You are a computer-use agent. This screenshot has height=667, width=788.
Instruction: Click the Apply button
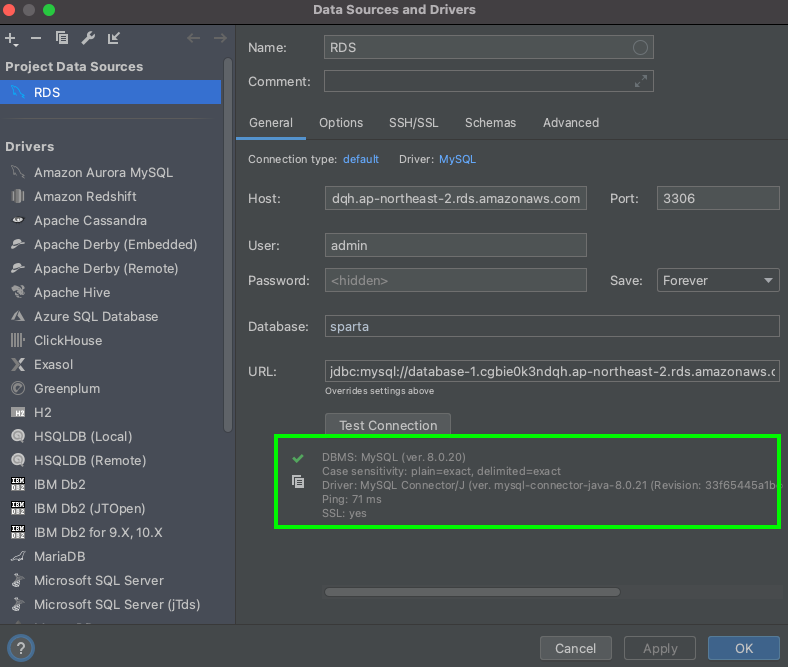pyautogui.click(x=660, y=648)
